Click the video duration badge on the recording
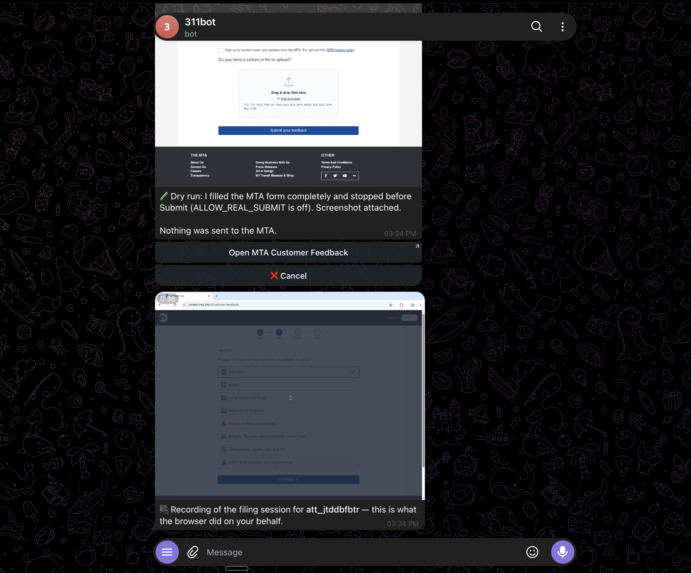This screenshot has width=691, height=573. point(167,299)
